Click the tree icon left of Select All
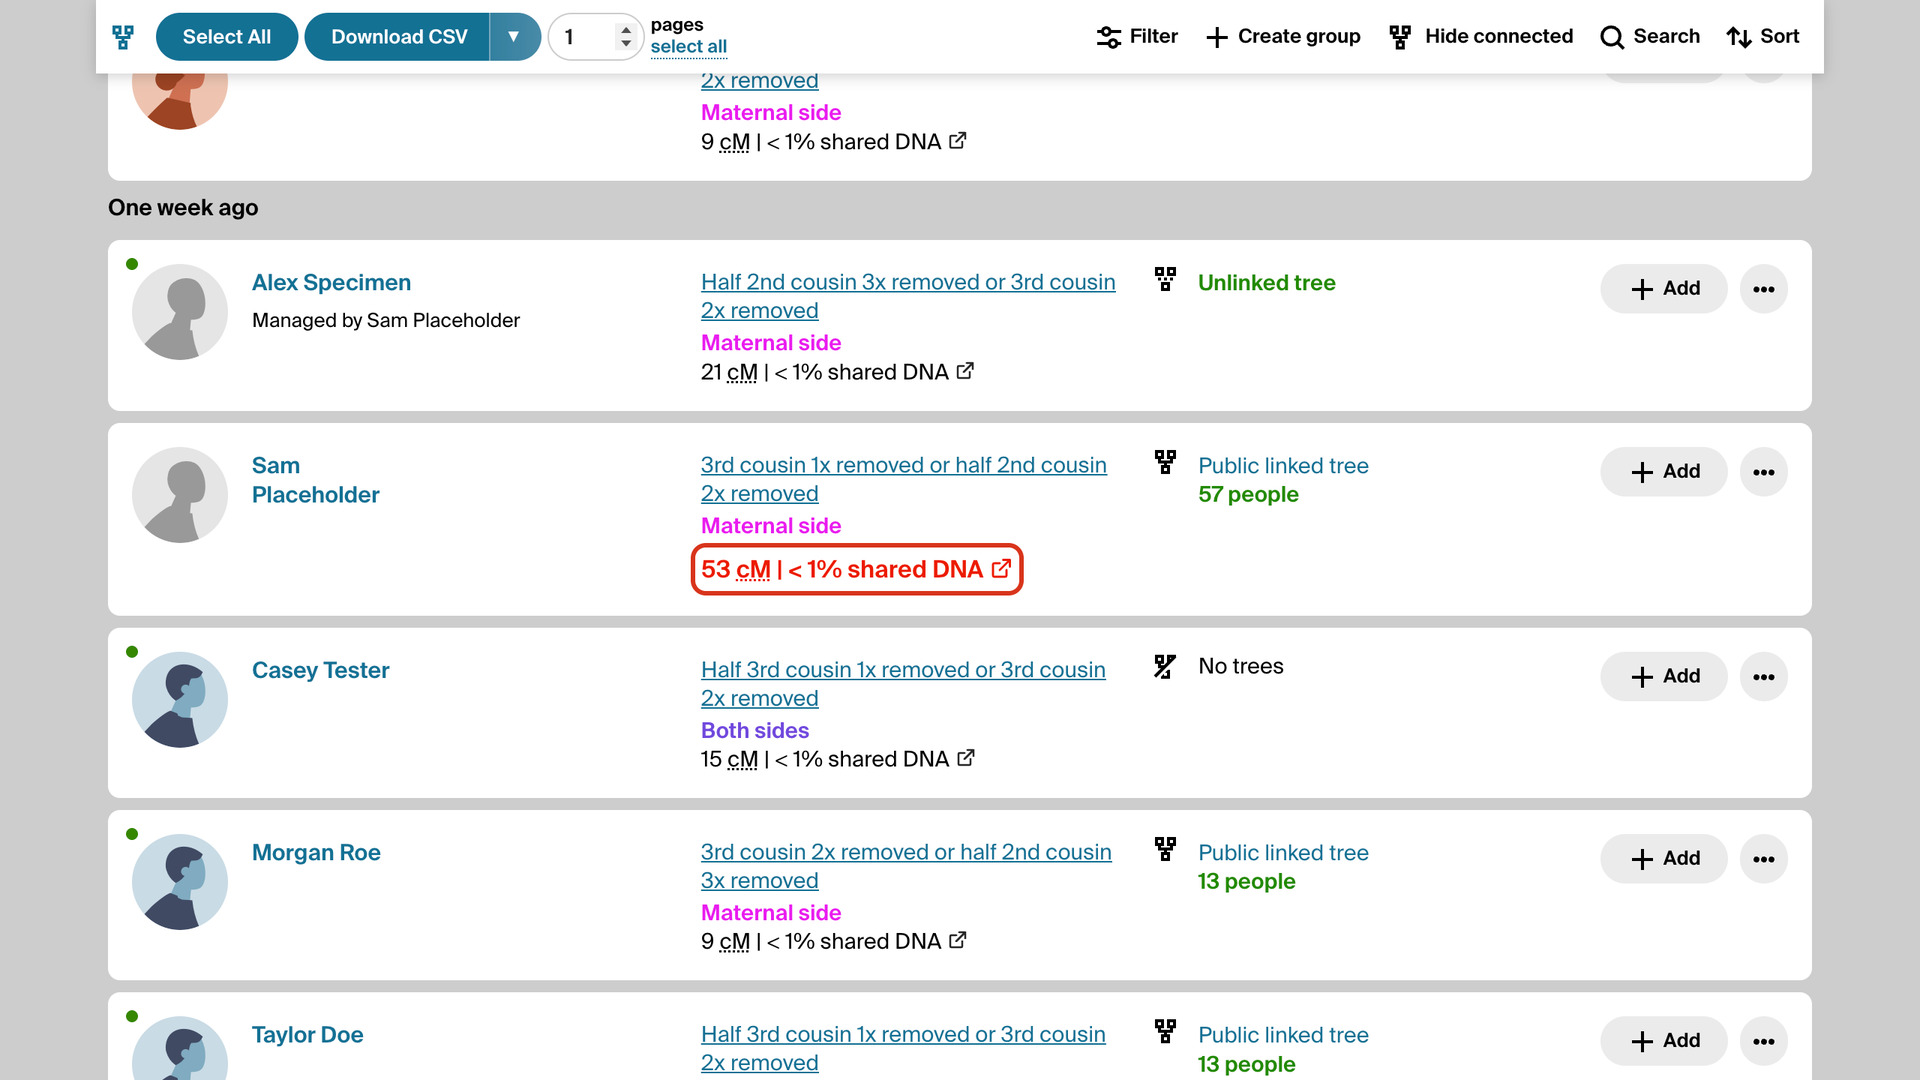Screen dimensions: 1920x1080 click(123, 37)
